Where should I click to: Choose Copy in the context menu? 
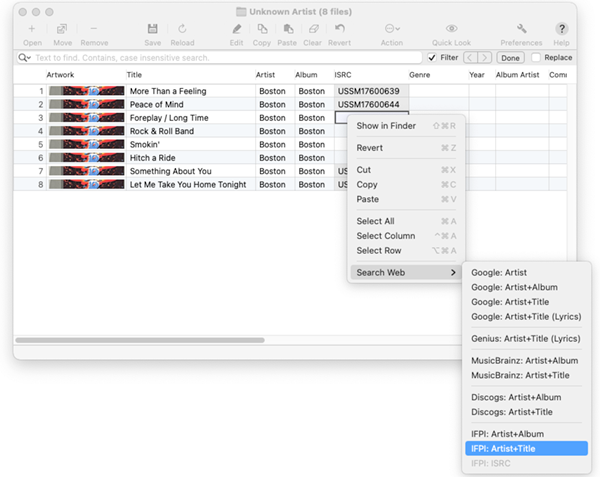tap(406, 184)
